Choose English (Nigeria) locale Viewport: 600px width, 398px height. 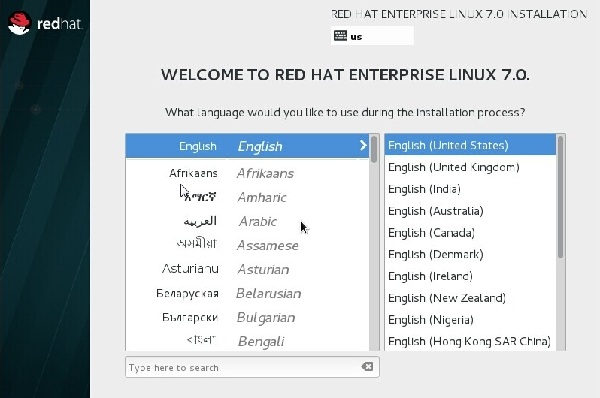(x=470, y=320)
